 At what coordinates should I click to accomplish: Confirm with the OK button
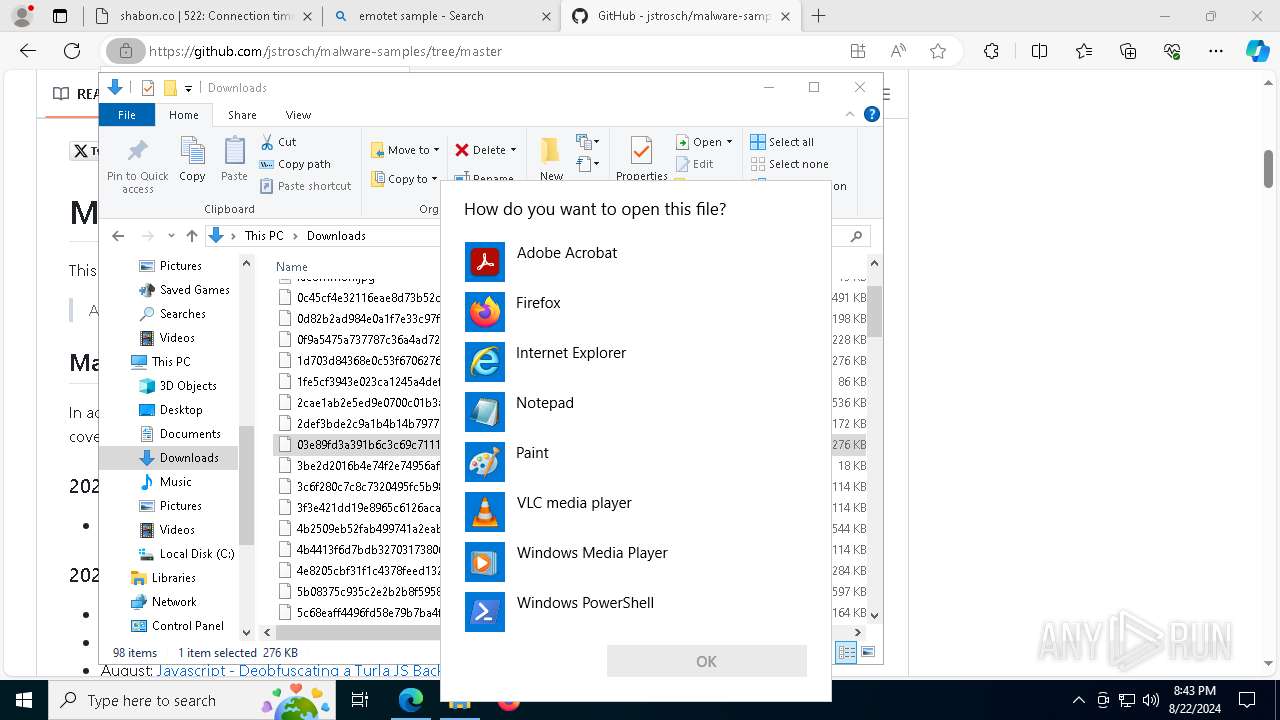706,661
